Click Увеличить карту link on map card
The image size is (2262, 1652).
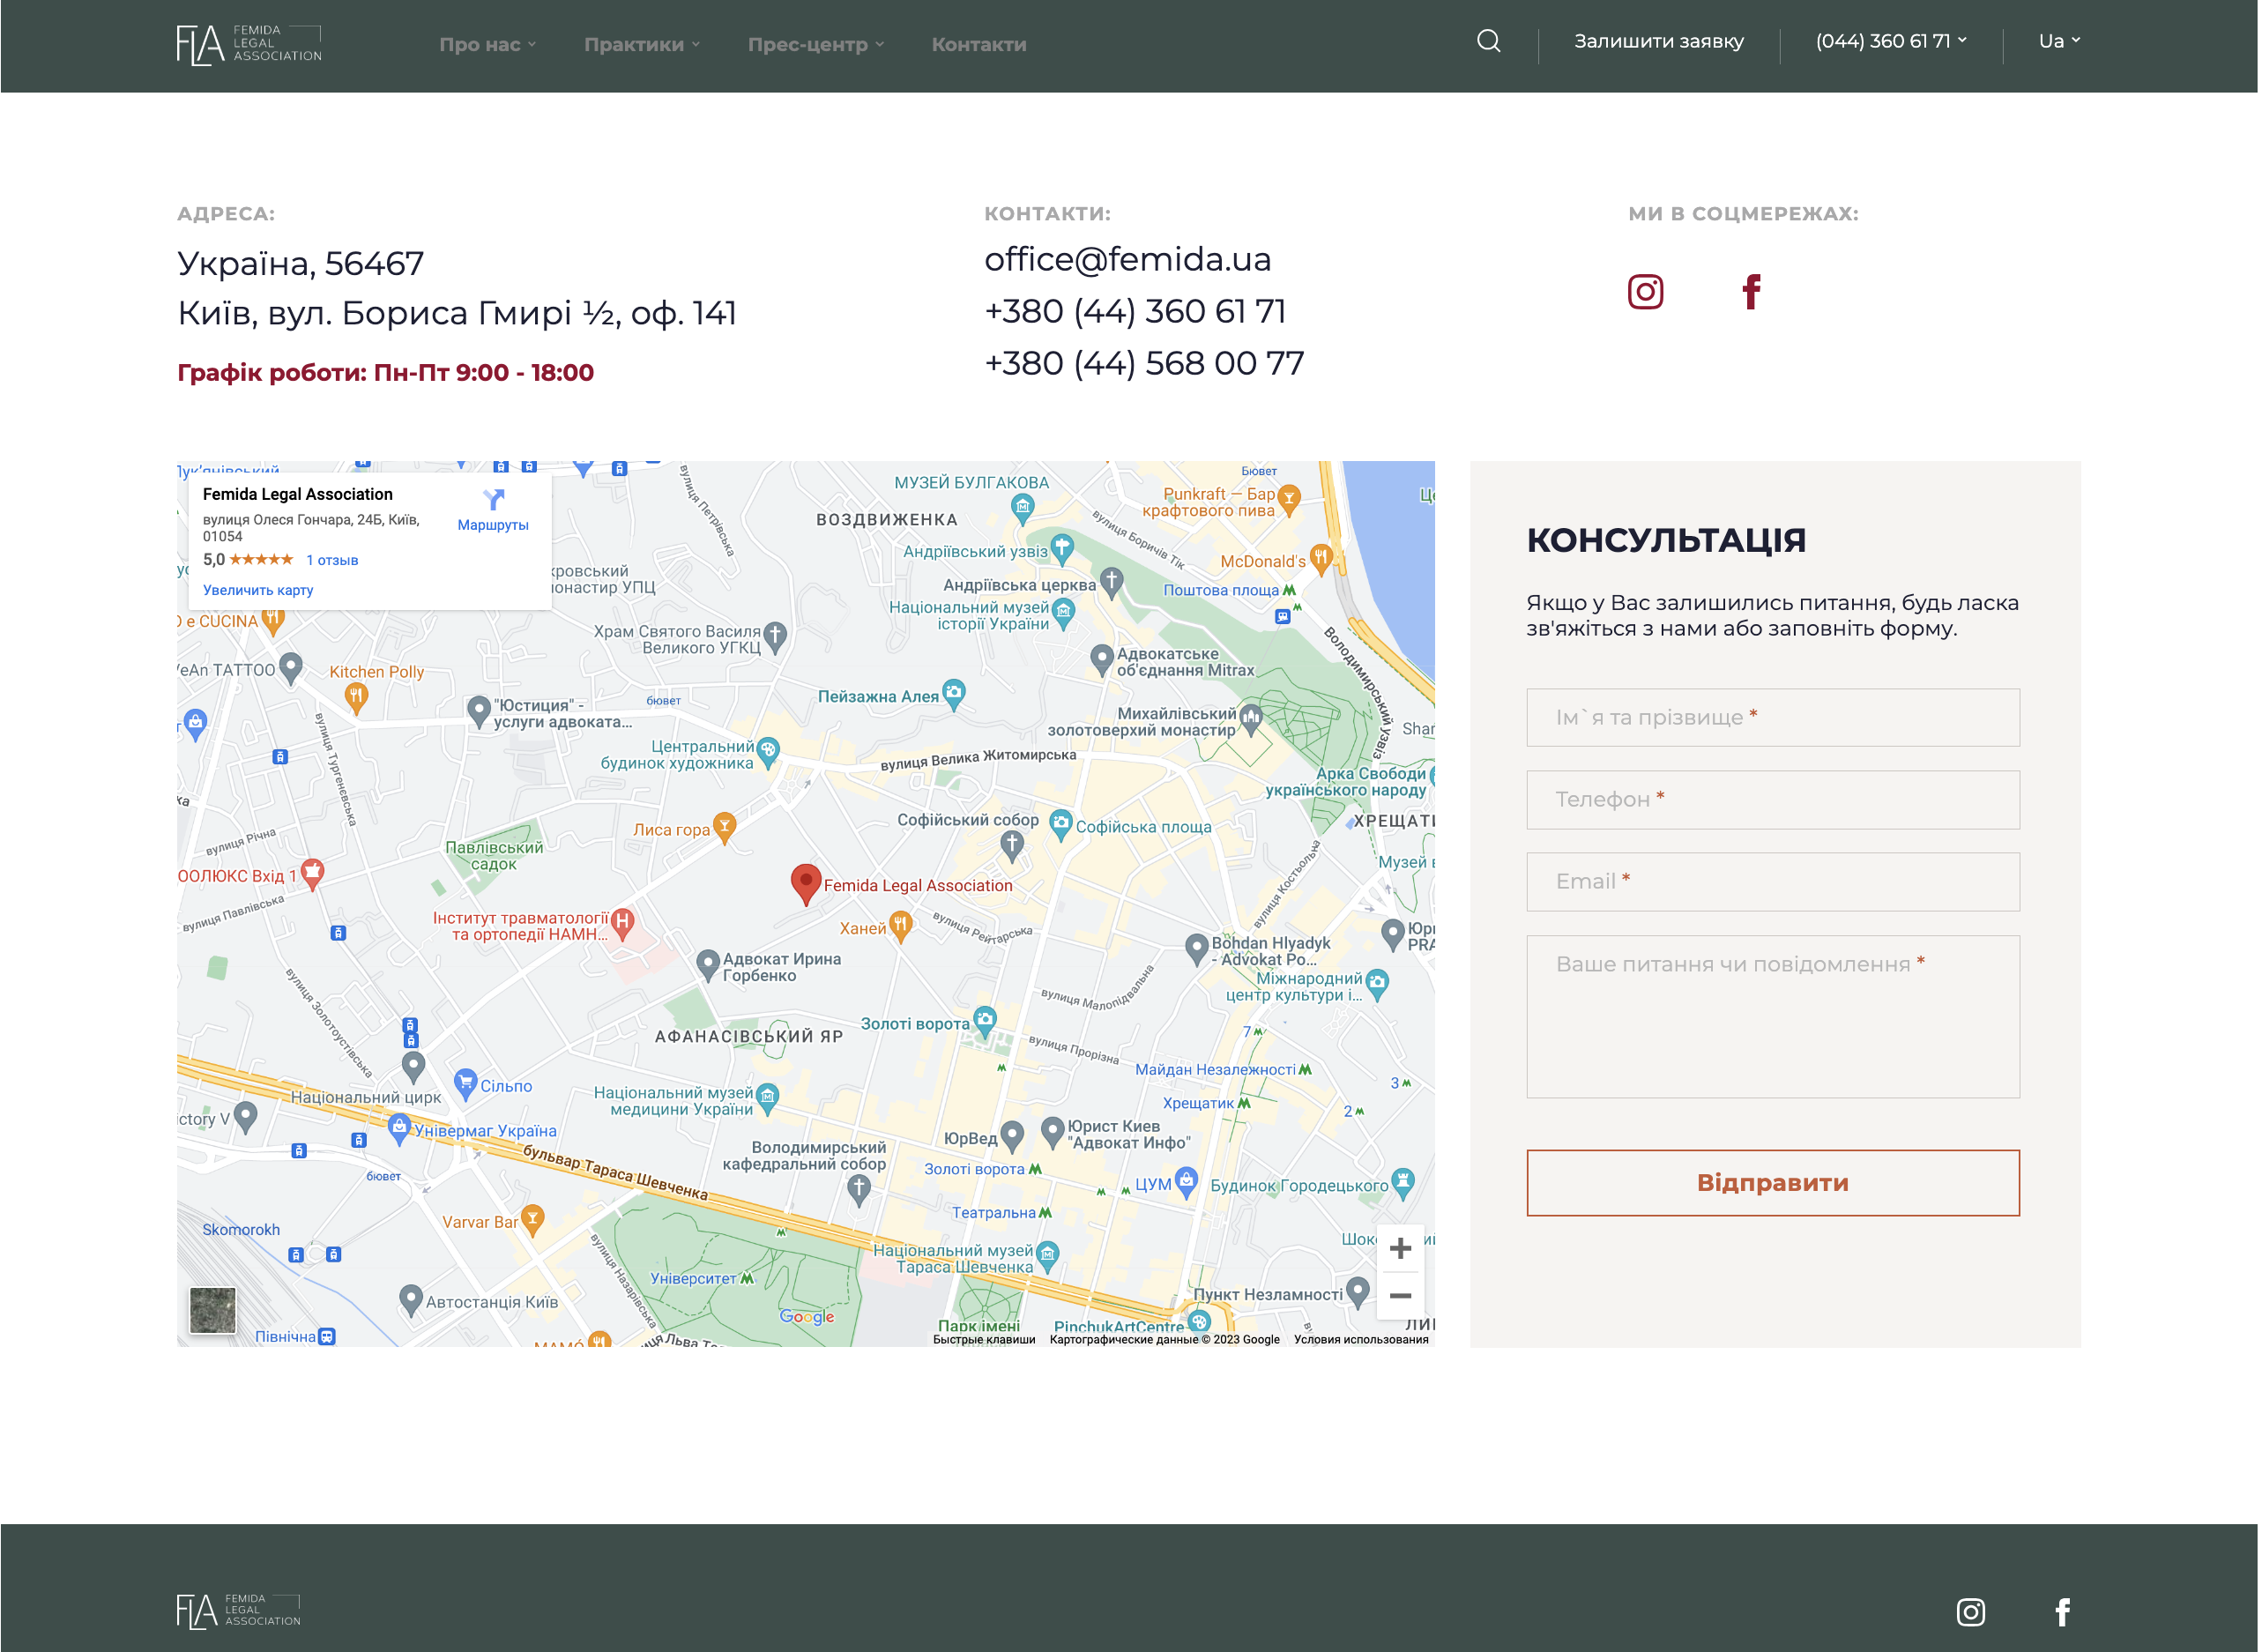[x=258, y=591]
